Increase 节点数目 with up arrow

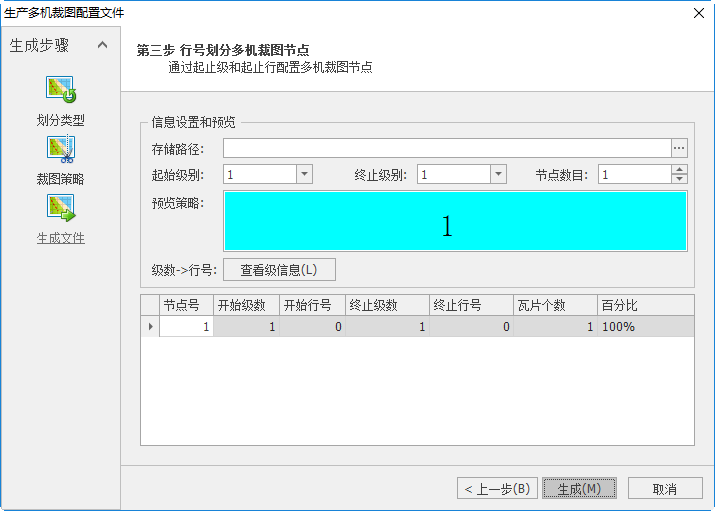(680, 169)
